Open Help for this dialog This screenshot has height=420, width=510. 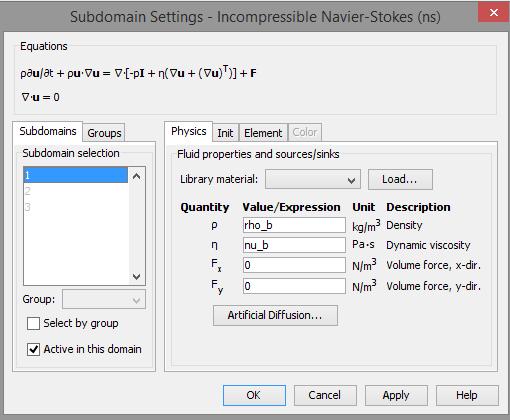[x=467, y=395]
